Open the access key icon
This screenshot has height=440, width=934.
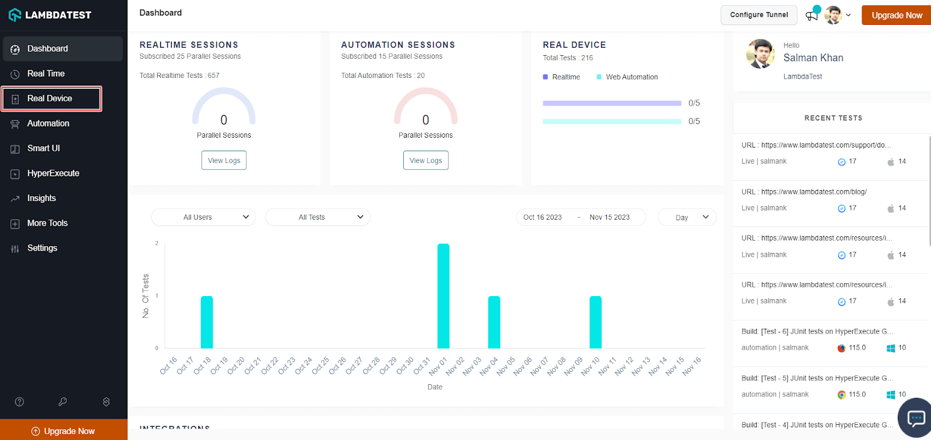click(x=62, y=402)
